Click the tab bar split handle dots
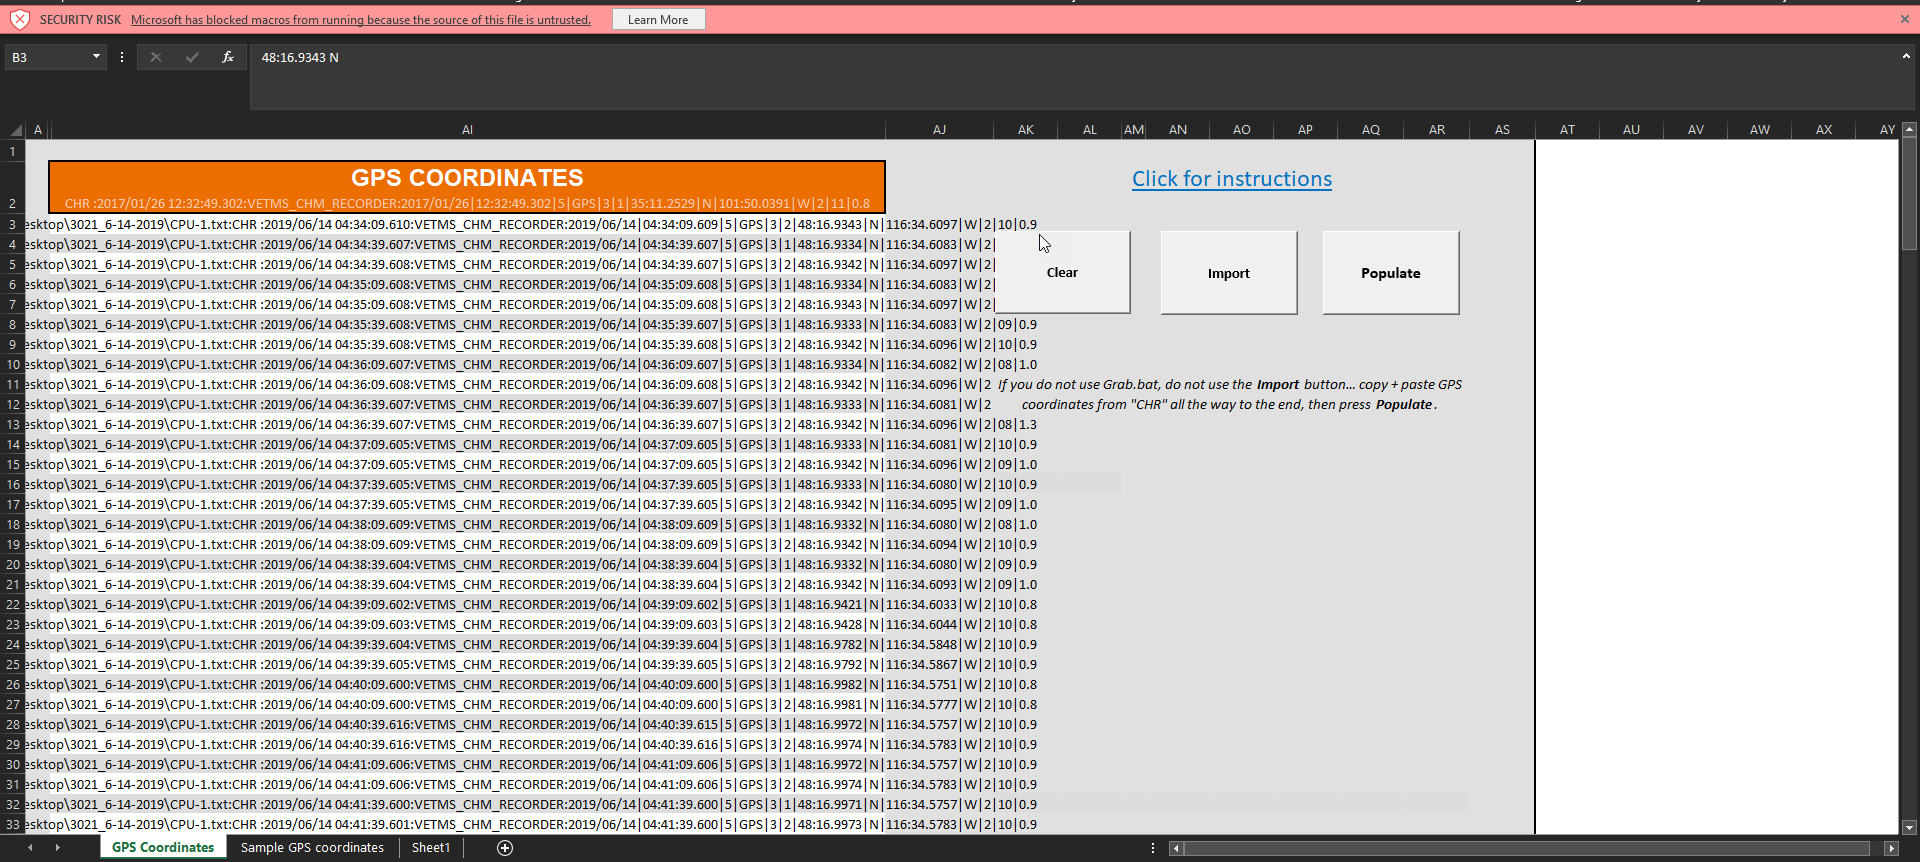This screenshot has height=862, width=1920. click(x=1153, y=848)
